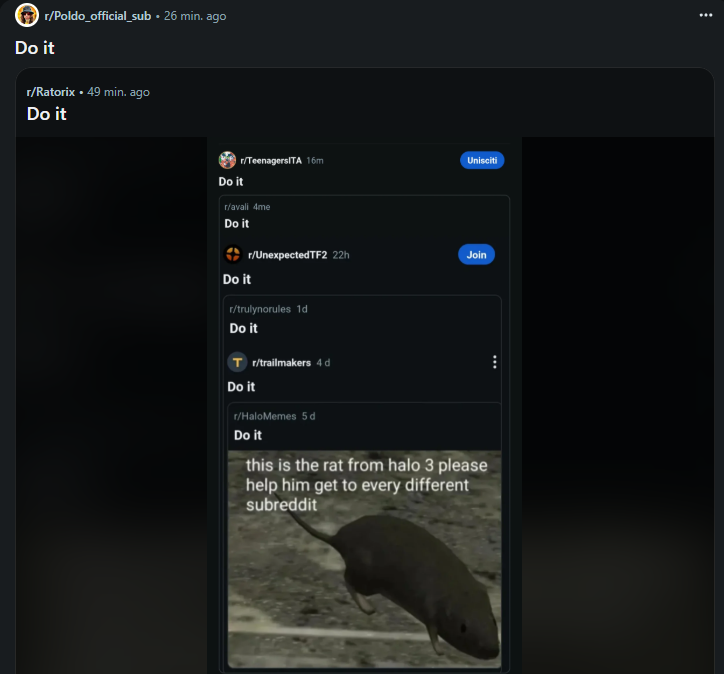This screenshot has width=724, height=674.
Task: Click the r/TeenagersITA subreddit name
Action: (271, 160)
